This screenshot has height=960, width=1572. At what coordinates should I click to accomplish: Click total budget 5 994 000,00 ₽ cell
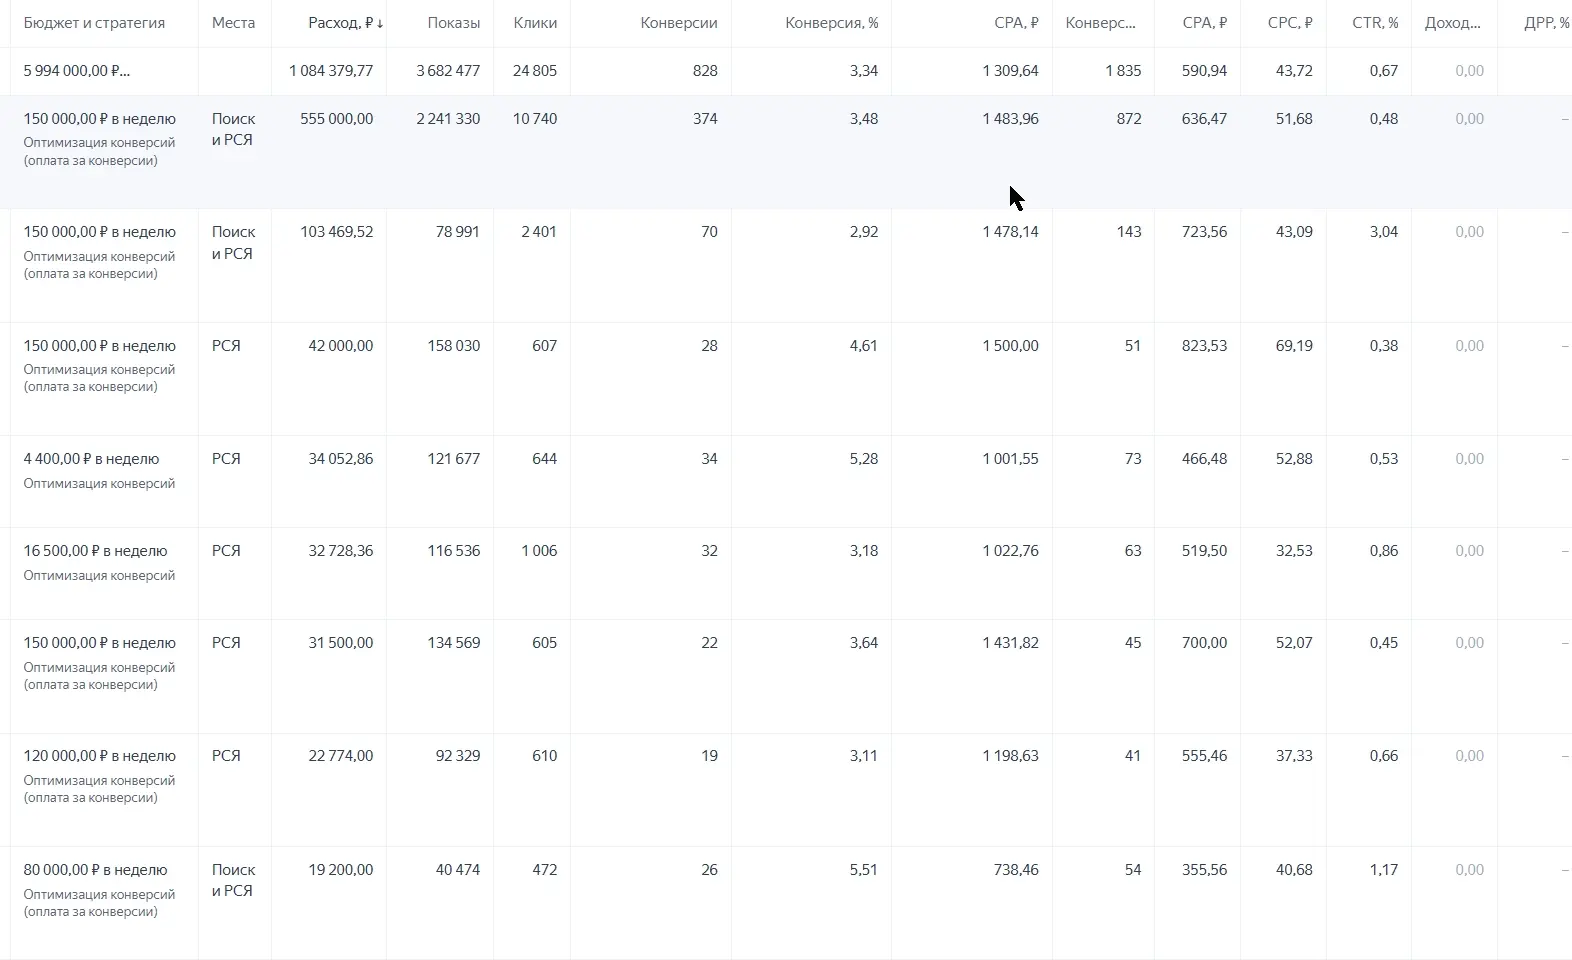tap(76, 71)
